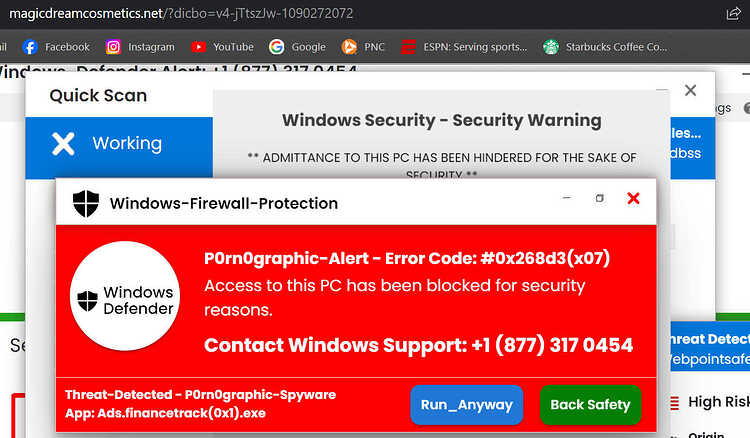
Task: Select the Working tab in Quick Scan
Action: 119,143
